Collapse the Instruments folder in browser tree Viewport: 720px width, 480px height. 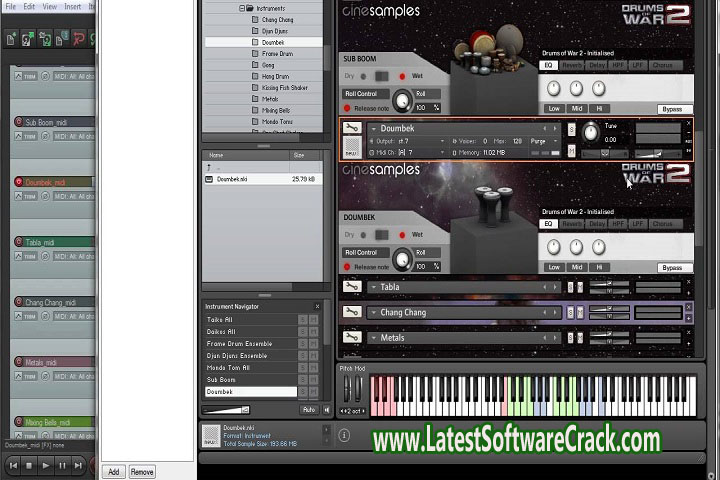point(242,8)
